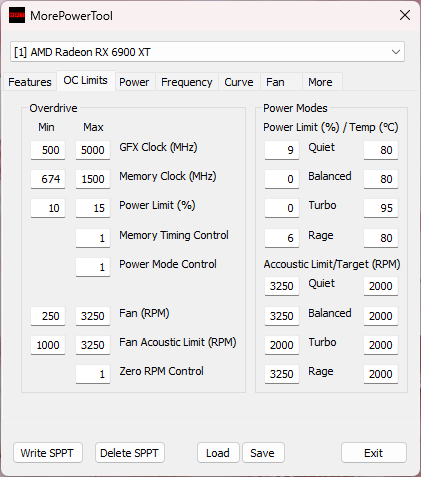The width and height of the screenshot is (421, 477).
Task: Click the Exit button
Action: 374,453
